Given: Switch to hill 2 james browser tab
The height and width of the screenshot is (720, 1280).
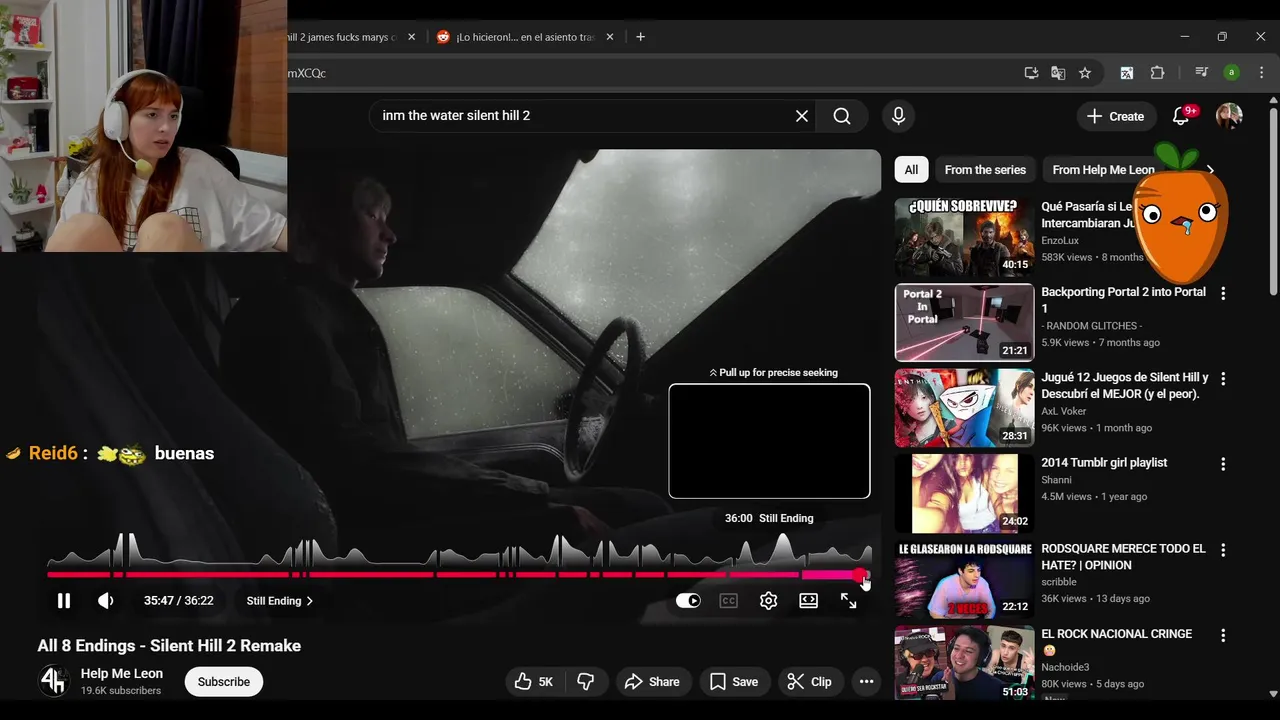Looking at the screenshot, I should [340, 37].
